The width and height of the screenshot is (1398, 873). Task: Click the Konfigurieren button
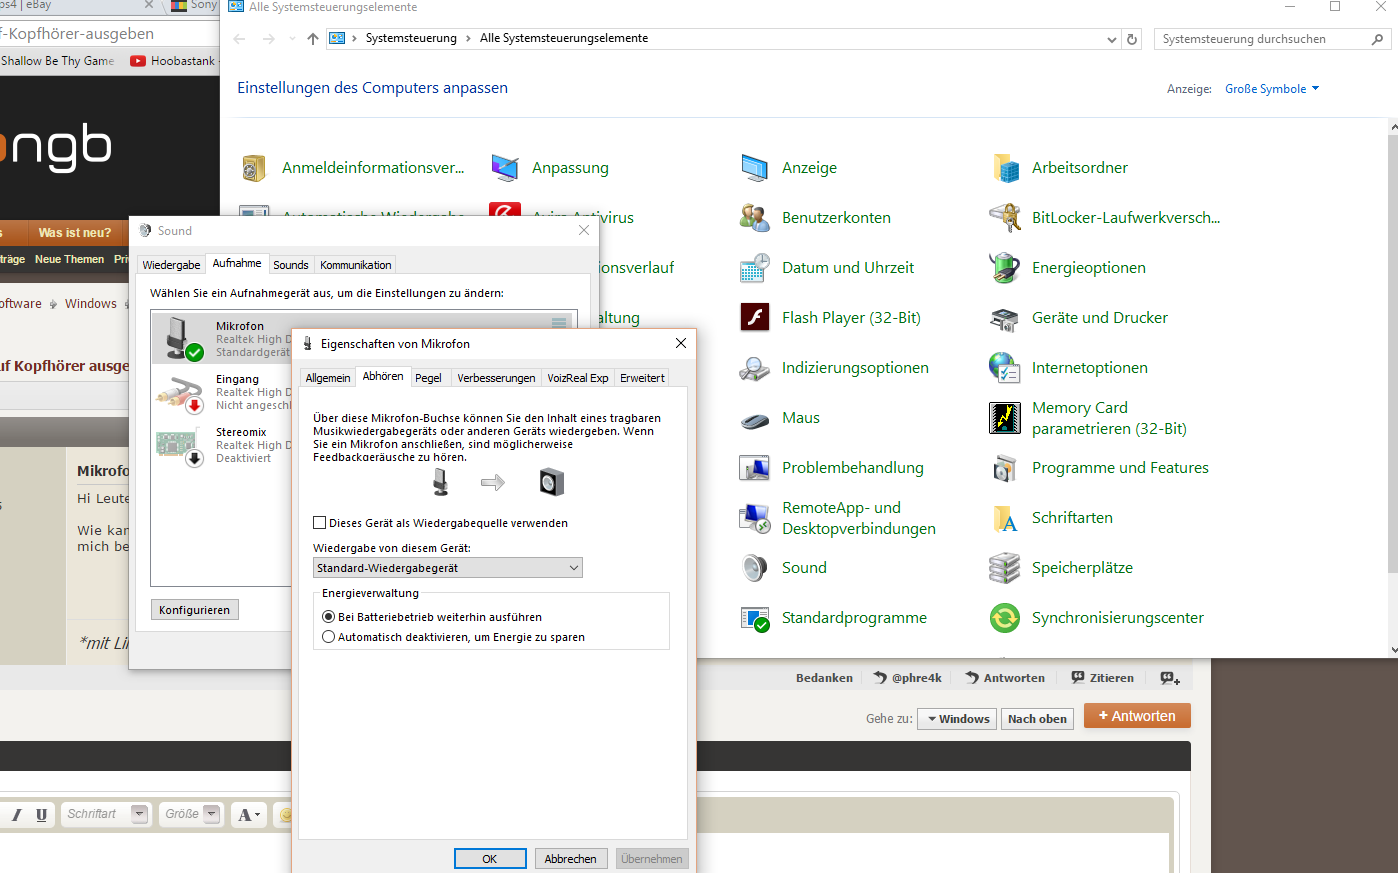click(x=194, y=610)
